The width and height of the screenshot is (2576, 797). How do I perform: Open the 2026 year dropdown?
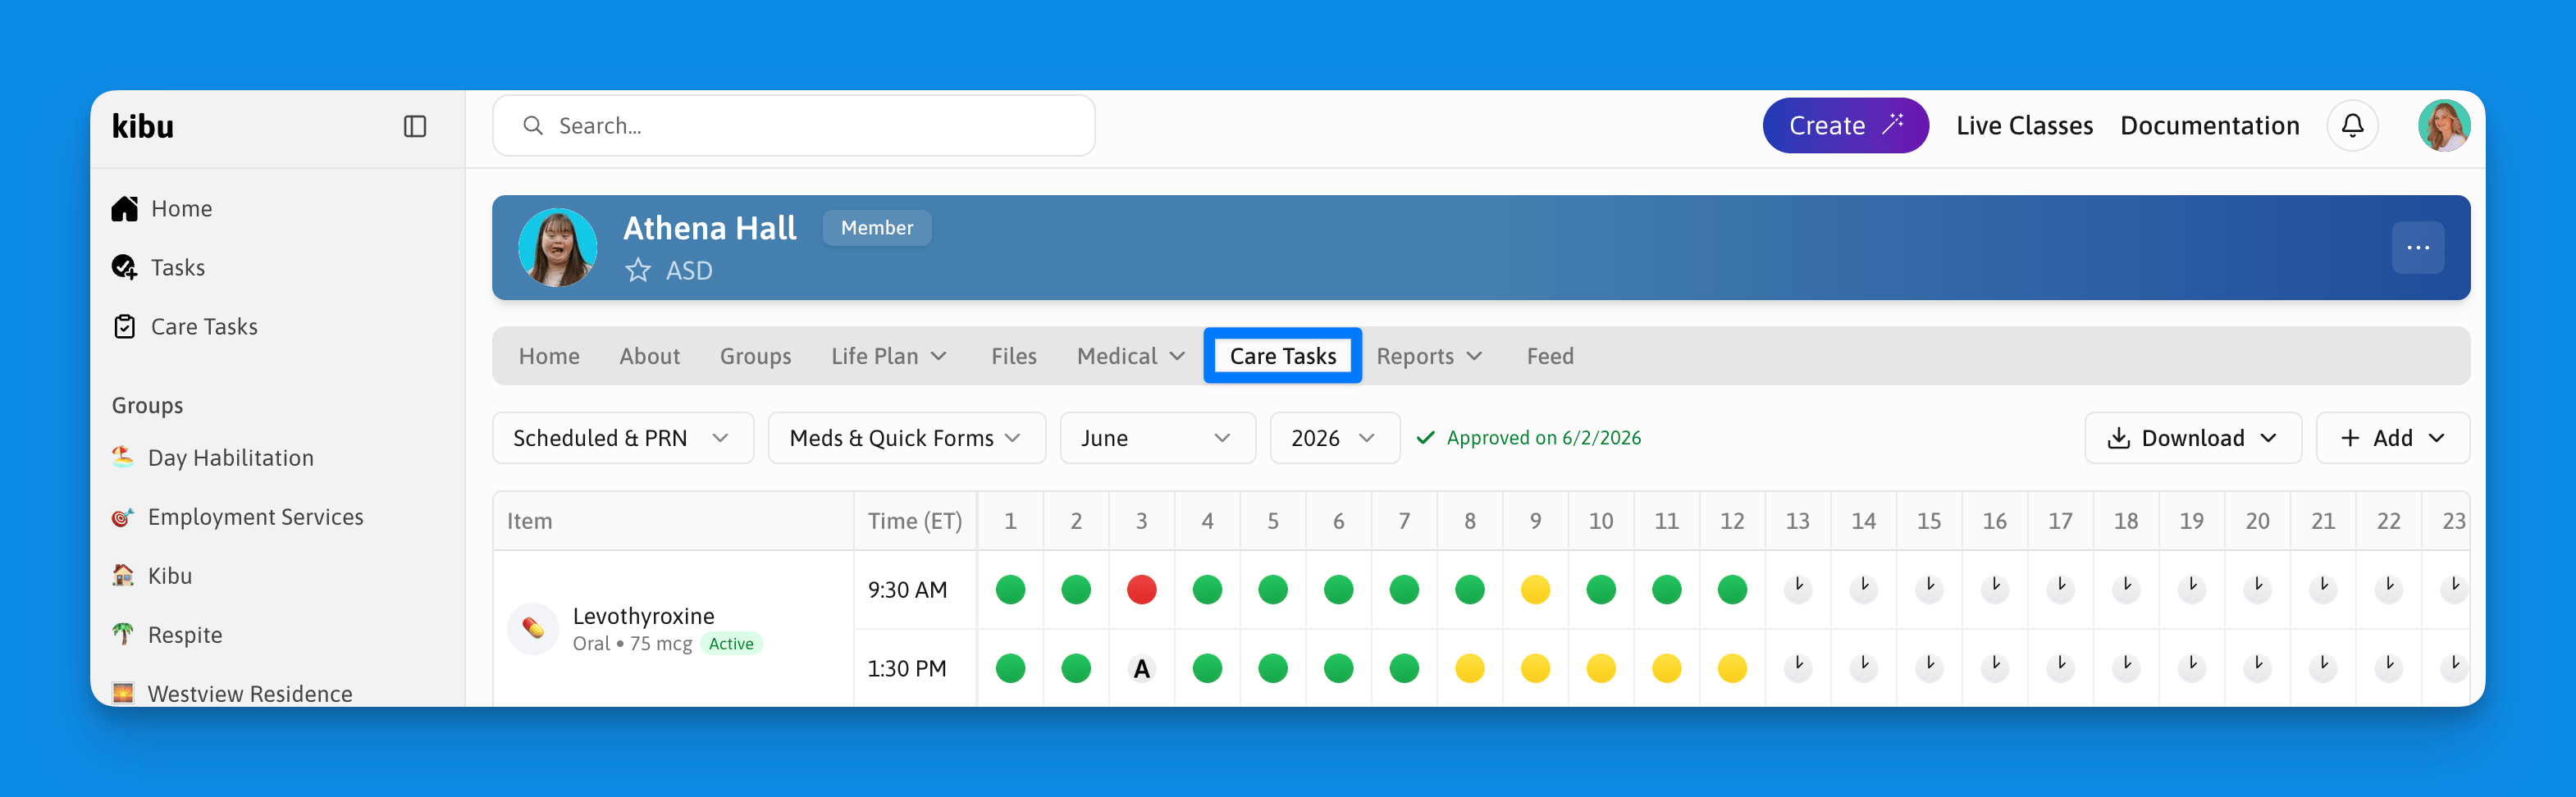1335,438
